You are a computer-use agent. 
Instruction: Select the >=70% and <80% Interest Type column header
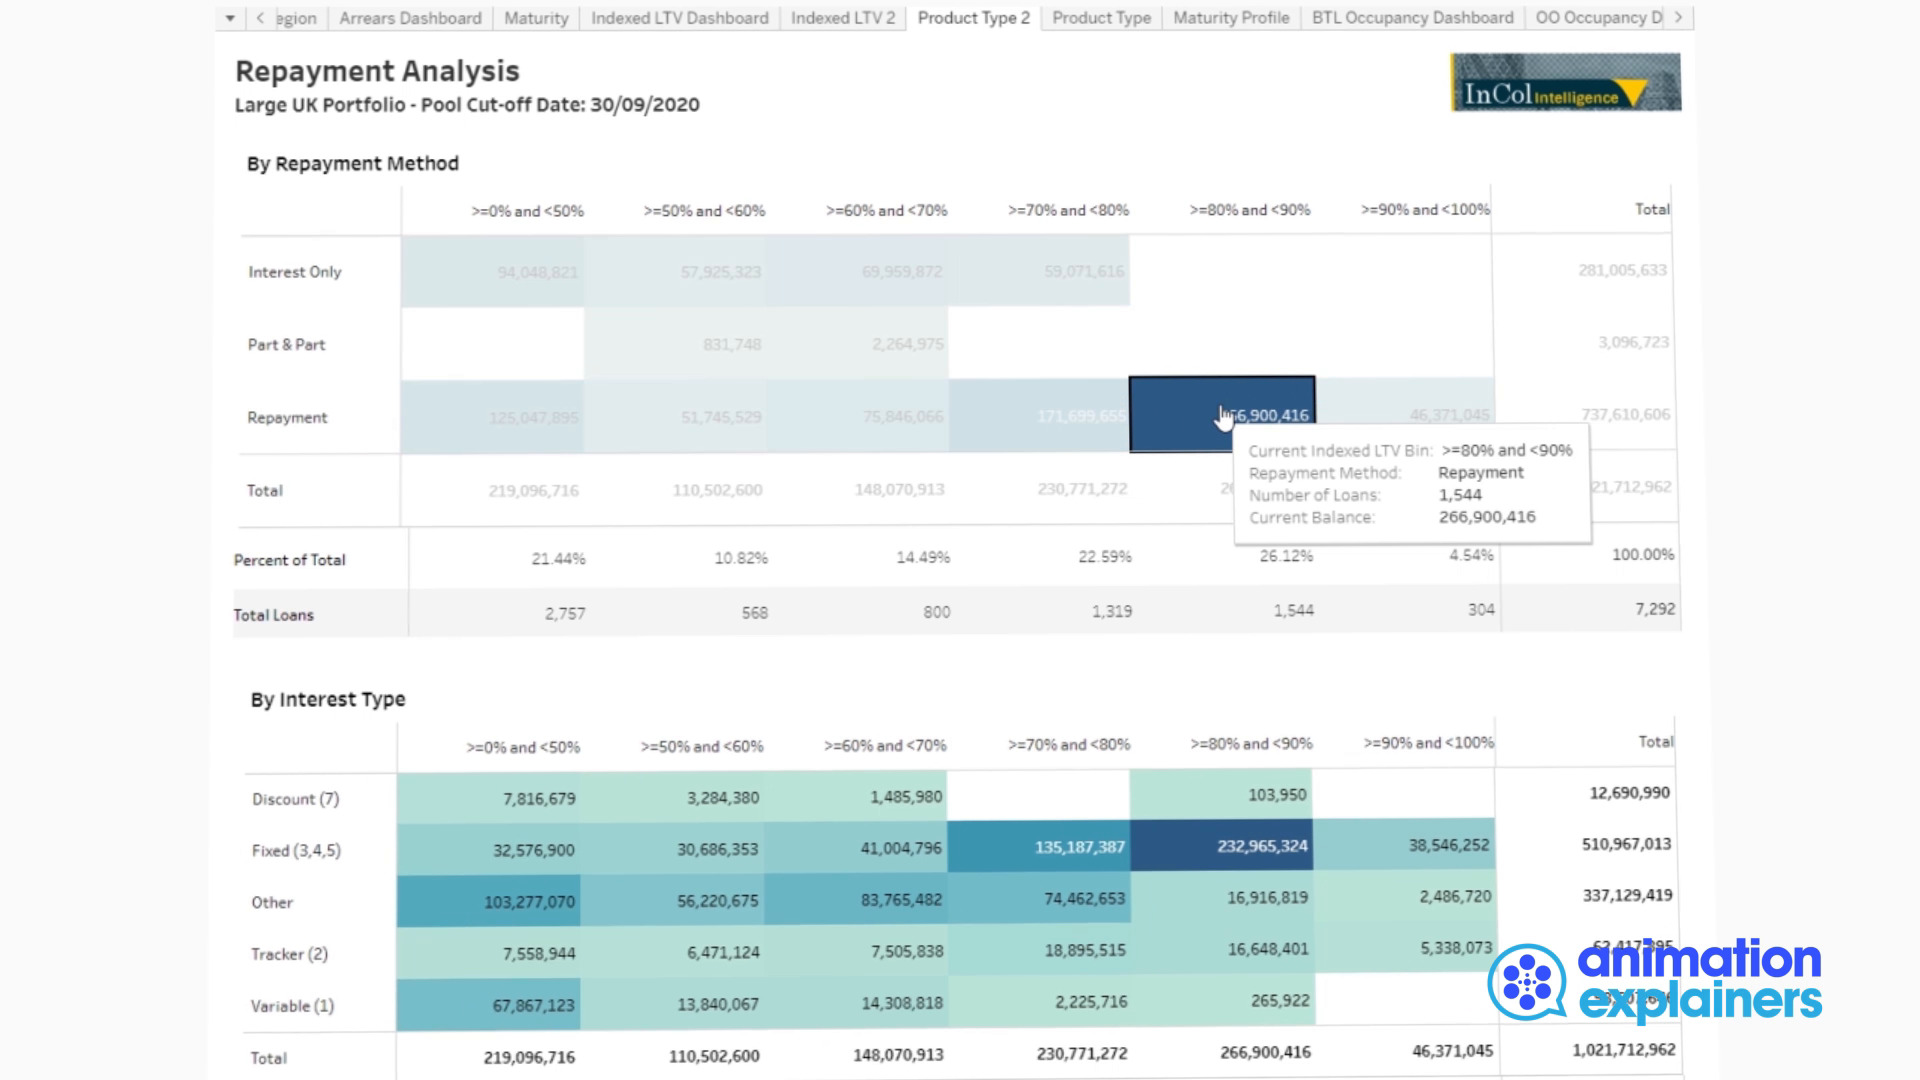click(x=1069, y=744)
